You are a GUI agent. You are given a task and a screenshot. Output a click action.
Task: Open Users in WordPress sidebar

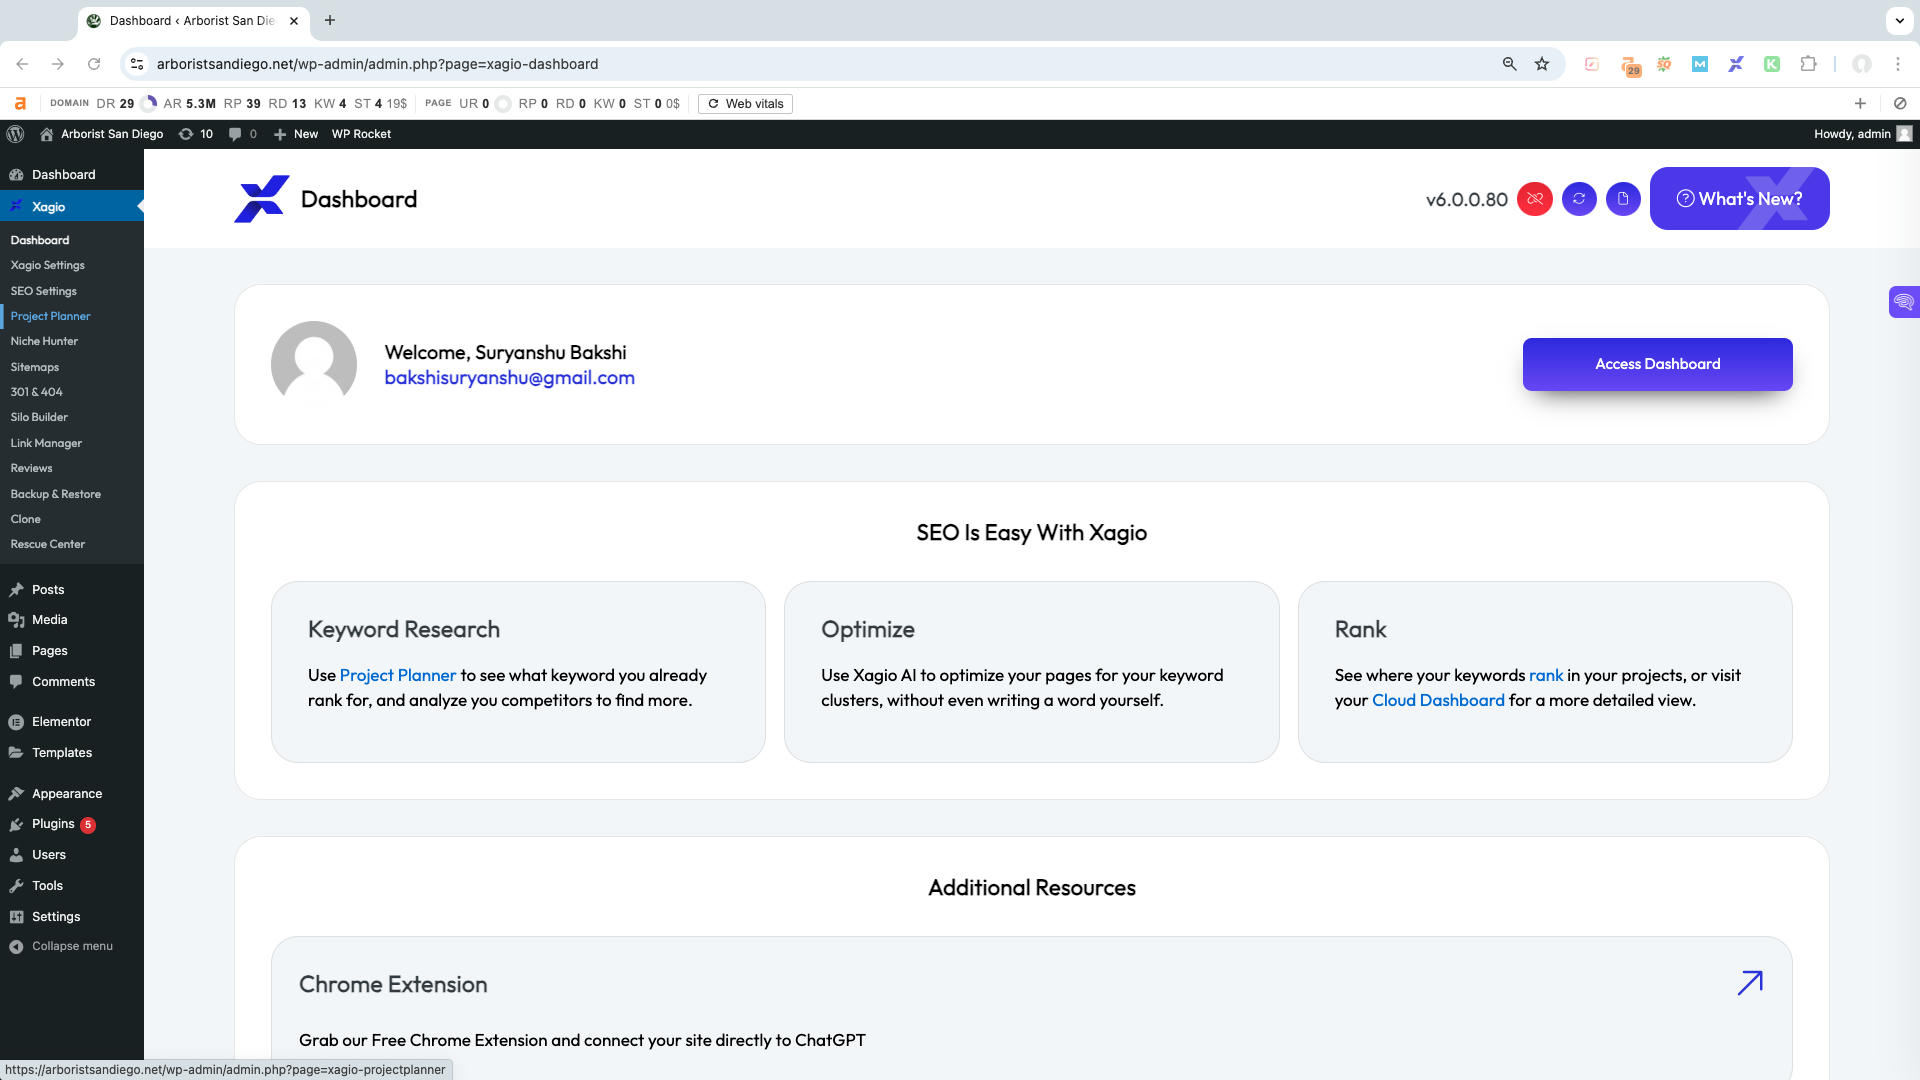click(72, 855)
